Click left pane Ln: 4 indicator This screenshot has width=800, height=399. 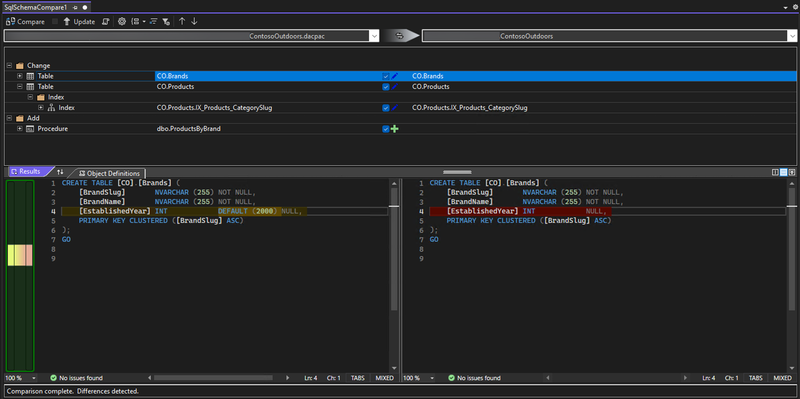click(x=311, y=378)
